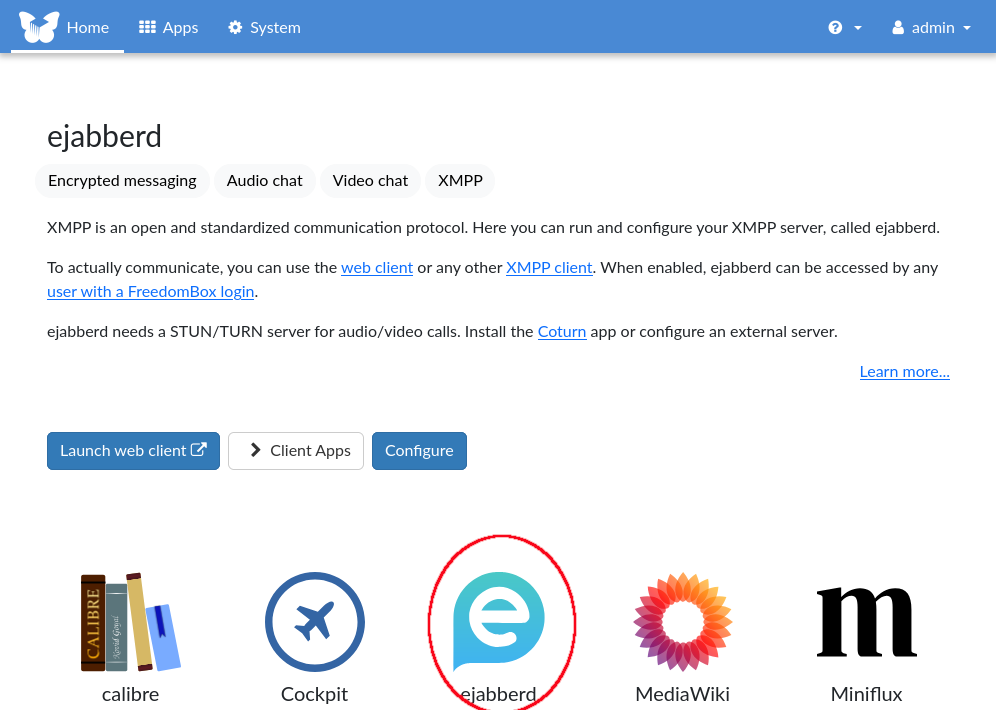Image resolution: width=996 pixels, height=710 pixels.
Task: Open the Cockpit airplane icon
Action: coord(315,622)
